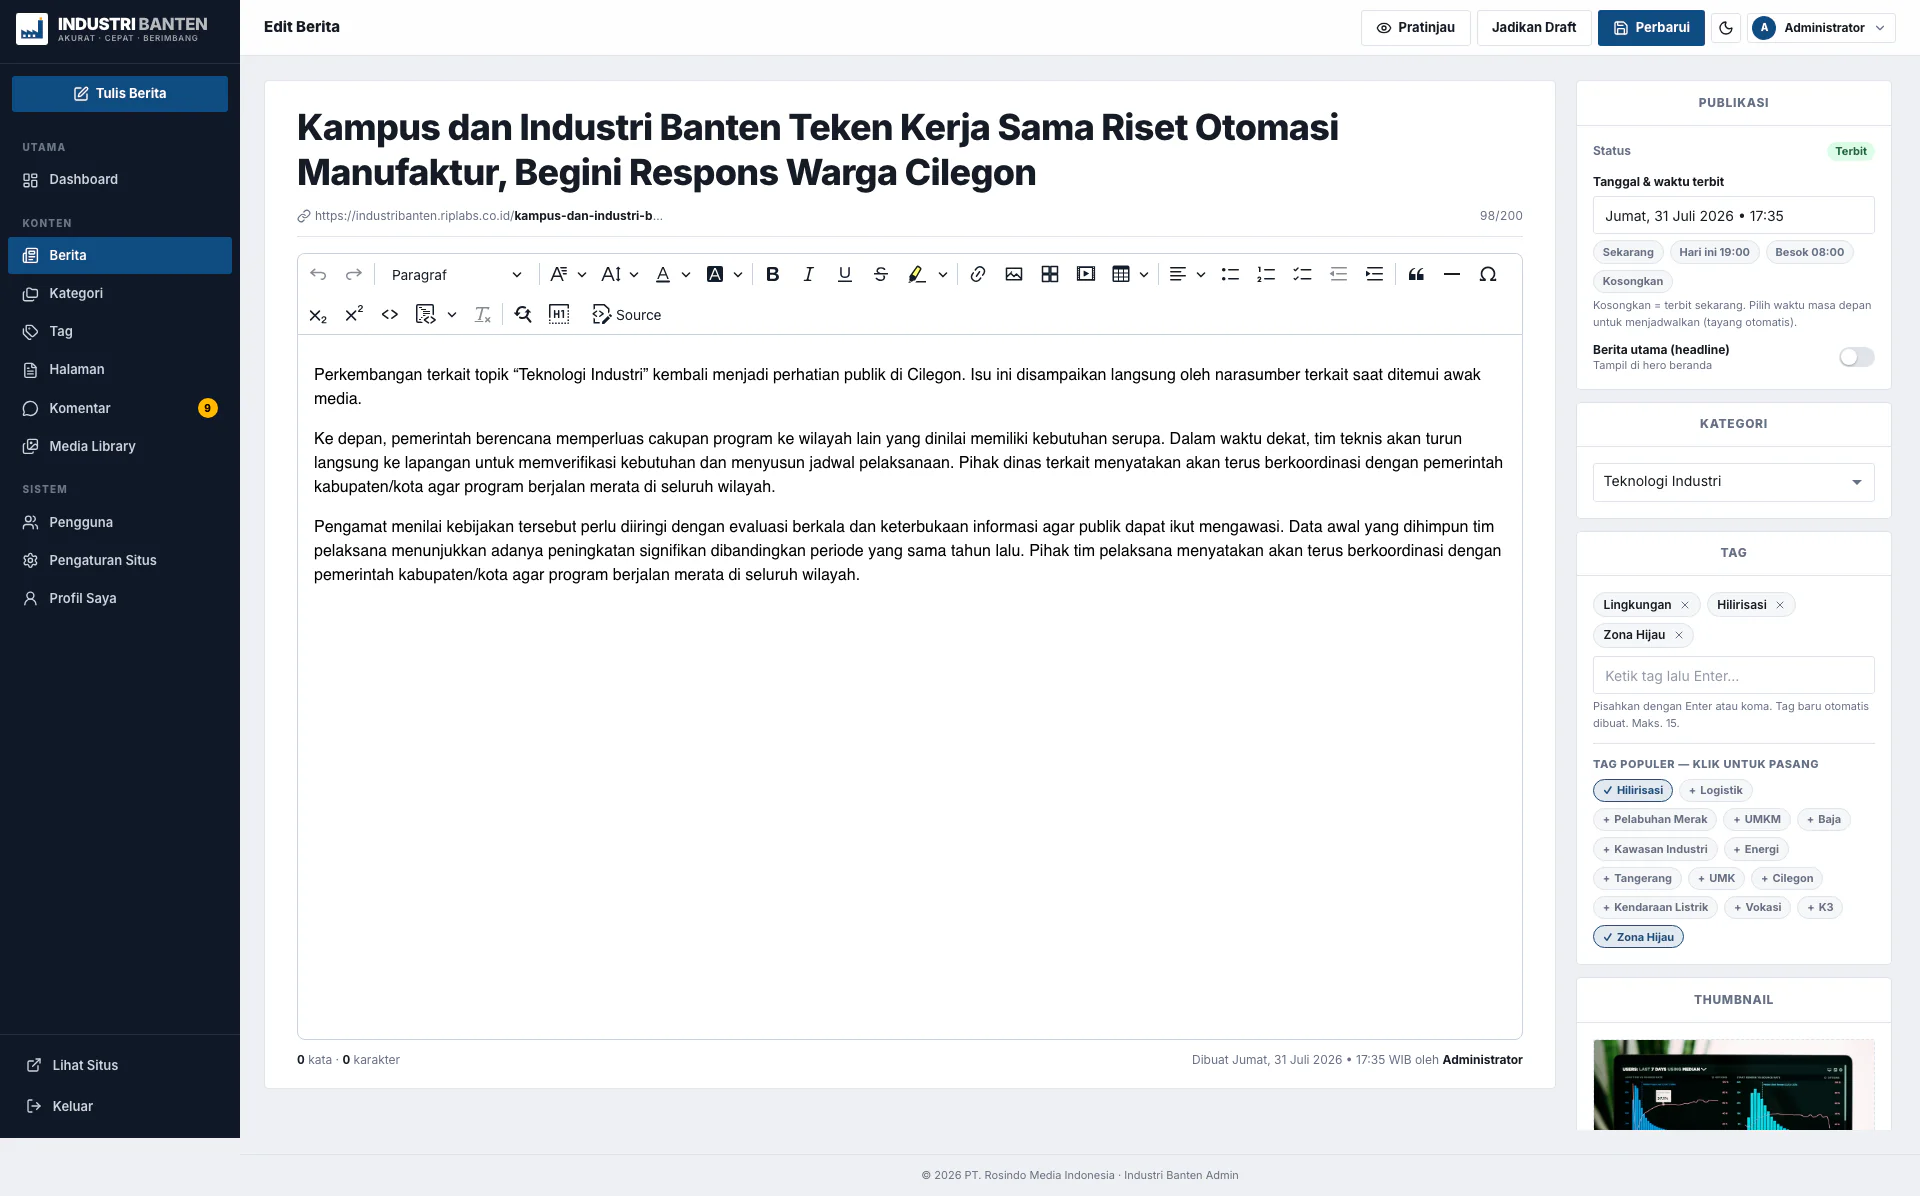Toggle Berita utama headline switch
This screenshot has height=1196, width=1920.
click(1856, 357)
